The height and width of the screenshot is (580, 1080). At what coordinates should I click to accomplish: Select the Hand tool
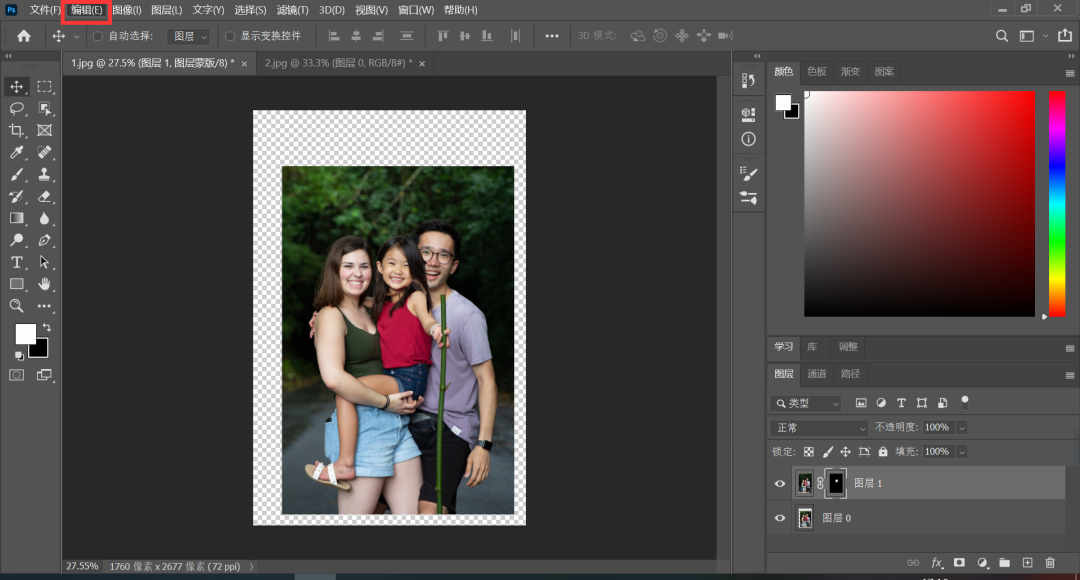(x=45, y=284)
